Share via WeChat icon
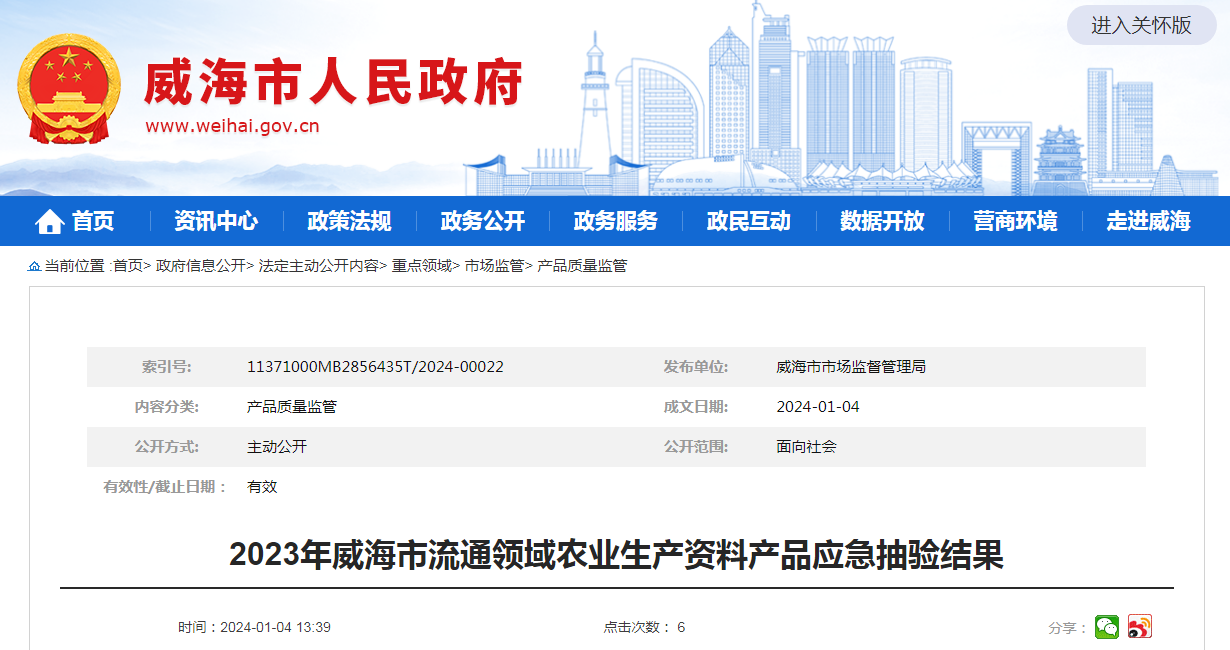Image resolution: width=1230 pixels, height=650 pixels. pyautogui.click(x=1107, y=627)
